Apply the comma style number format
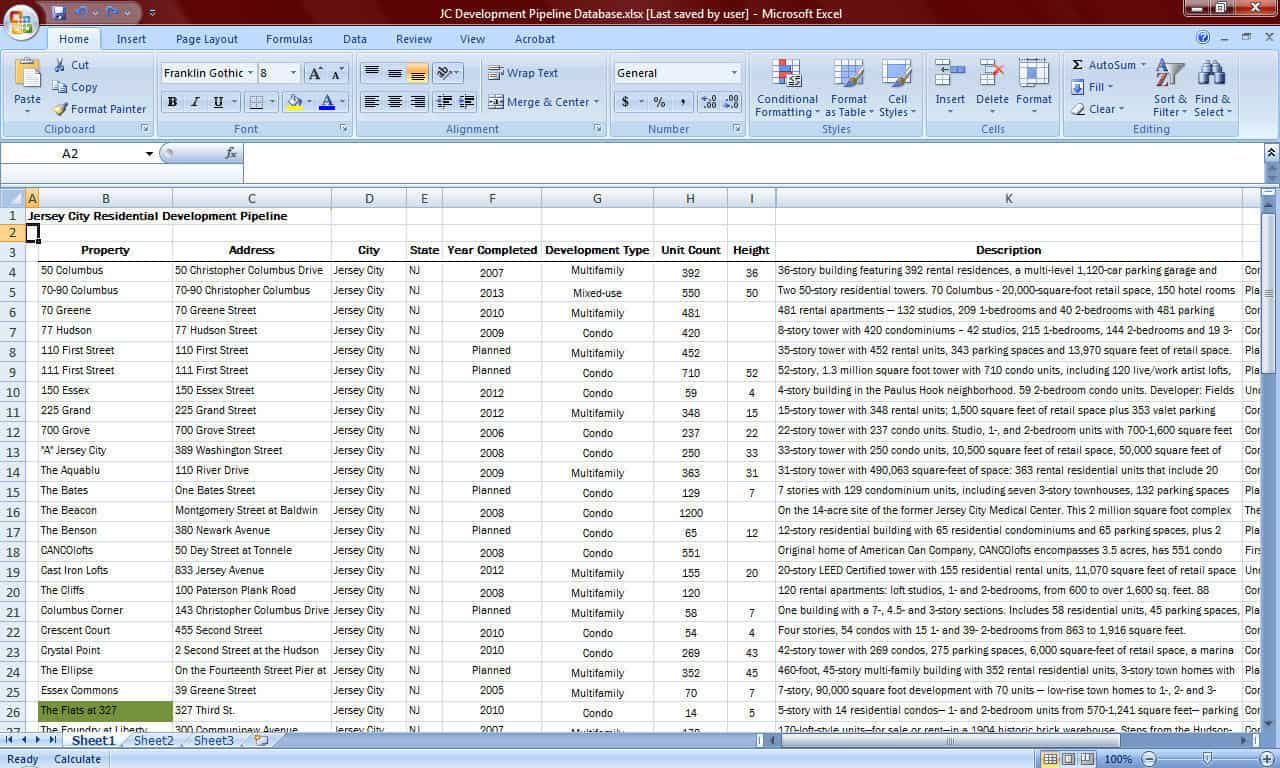The height and width of the screenshot is (768, 1280). coord(683,102)
